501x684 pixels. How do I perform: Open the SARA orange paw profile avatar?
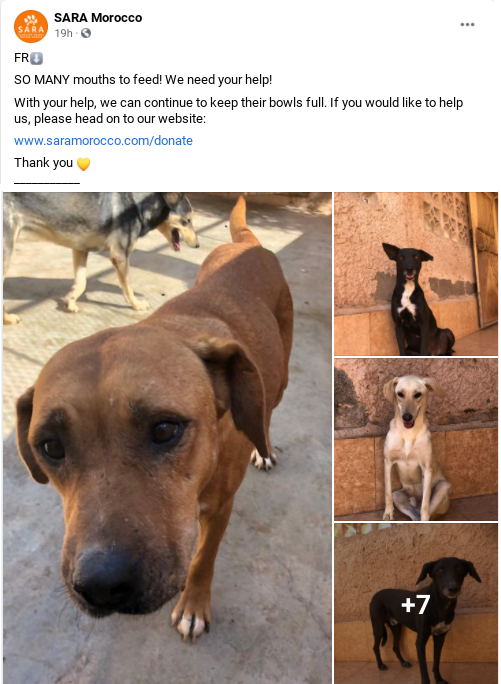pos(31,26)
